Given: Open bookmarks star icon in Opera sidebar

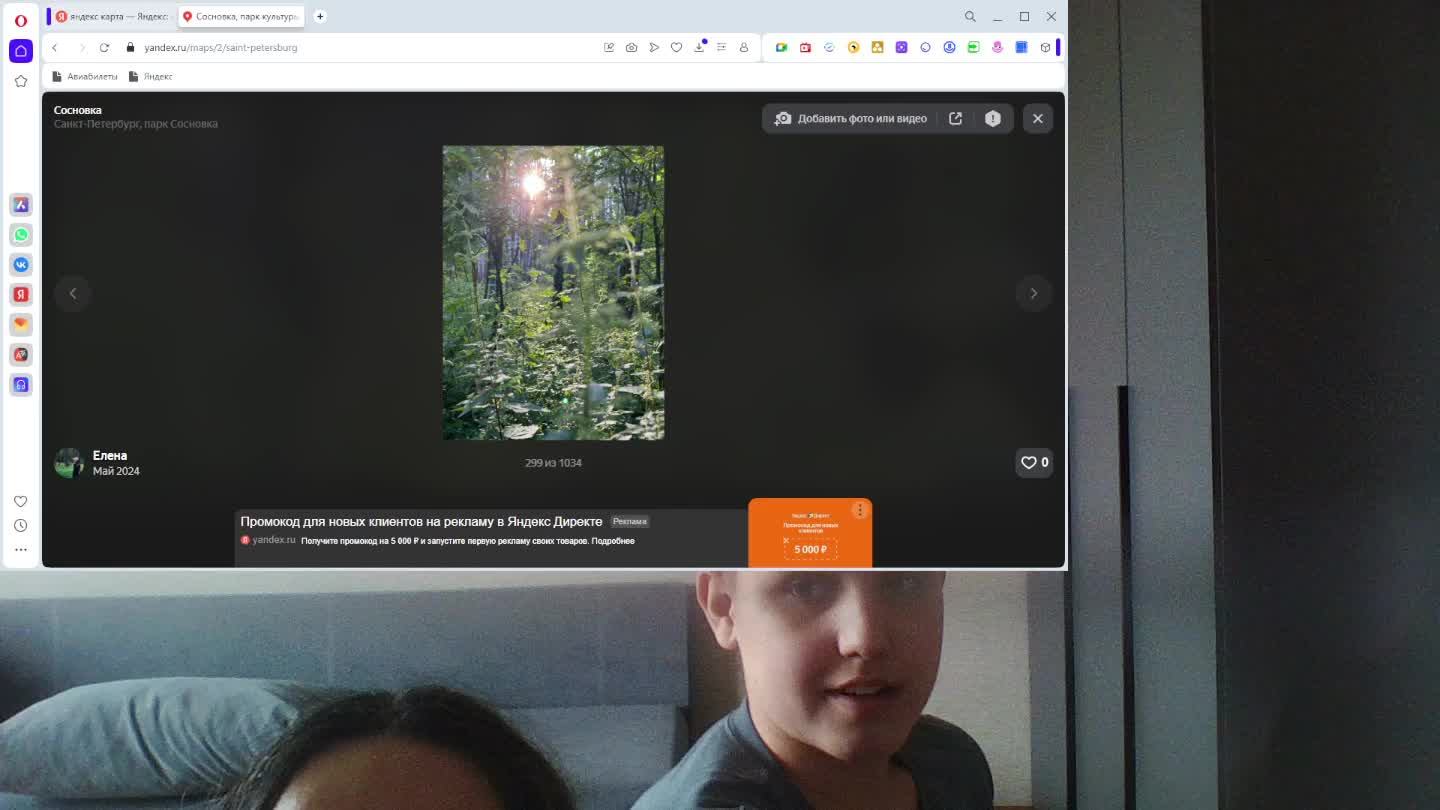Looking at the screenshot, I should (x=21, y=81).
